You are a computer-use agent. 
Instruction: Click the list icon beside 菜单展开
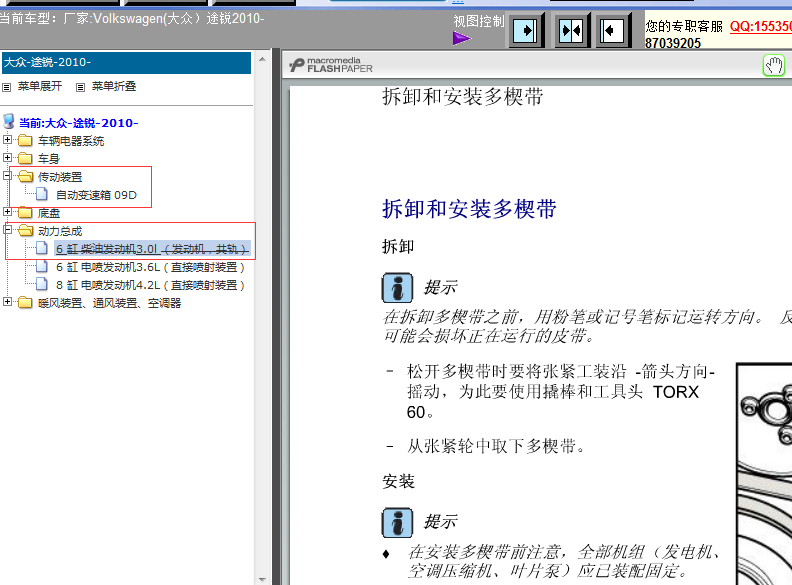[7, 87]
